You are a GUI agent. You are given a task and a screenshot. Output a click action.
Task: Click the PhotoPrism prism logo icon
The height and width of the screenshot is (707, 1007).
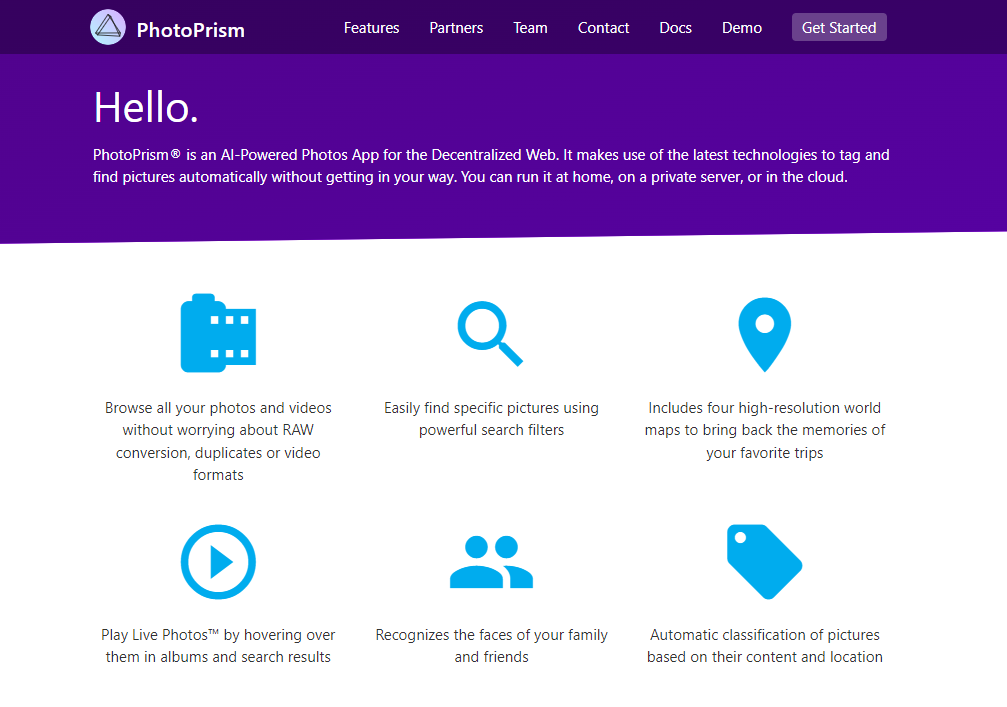108,27
